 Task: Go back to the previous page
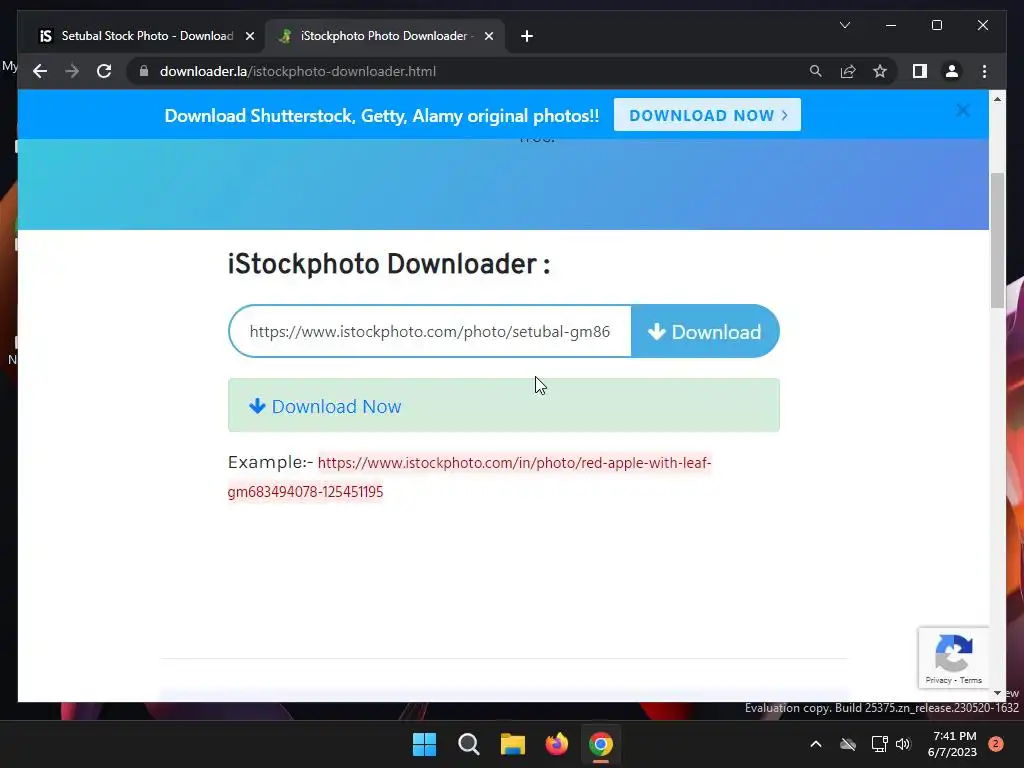(40, 71)
